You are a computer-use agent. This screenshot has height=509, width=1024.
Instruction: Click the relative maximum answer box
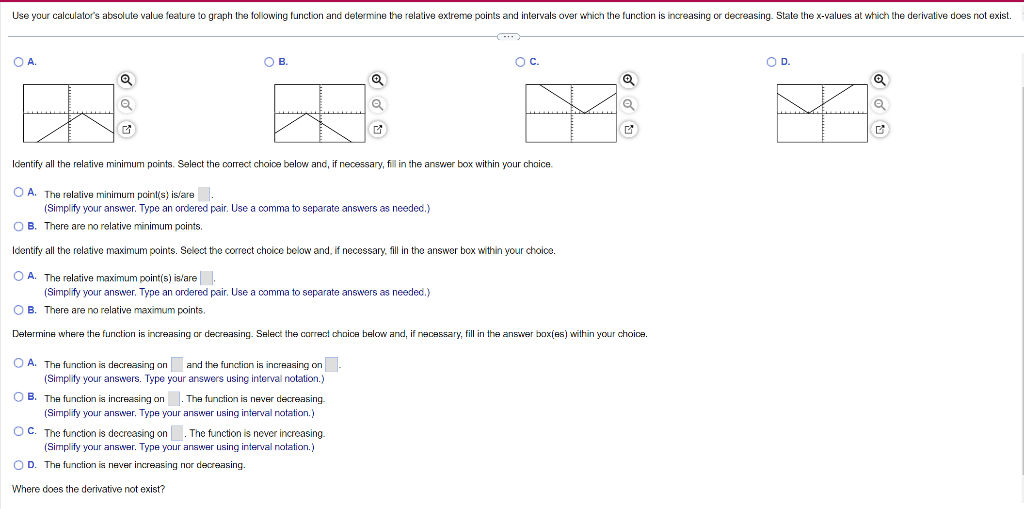(x=206, y=278)
